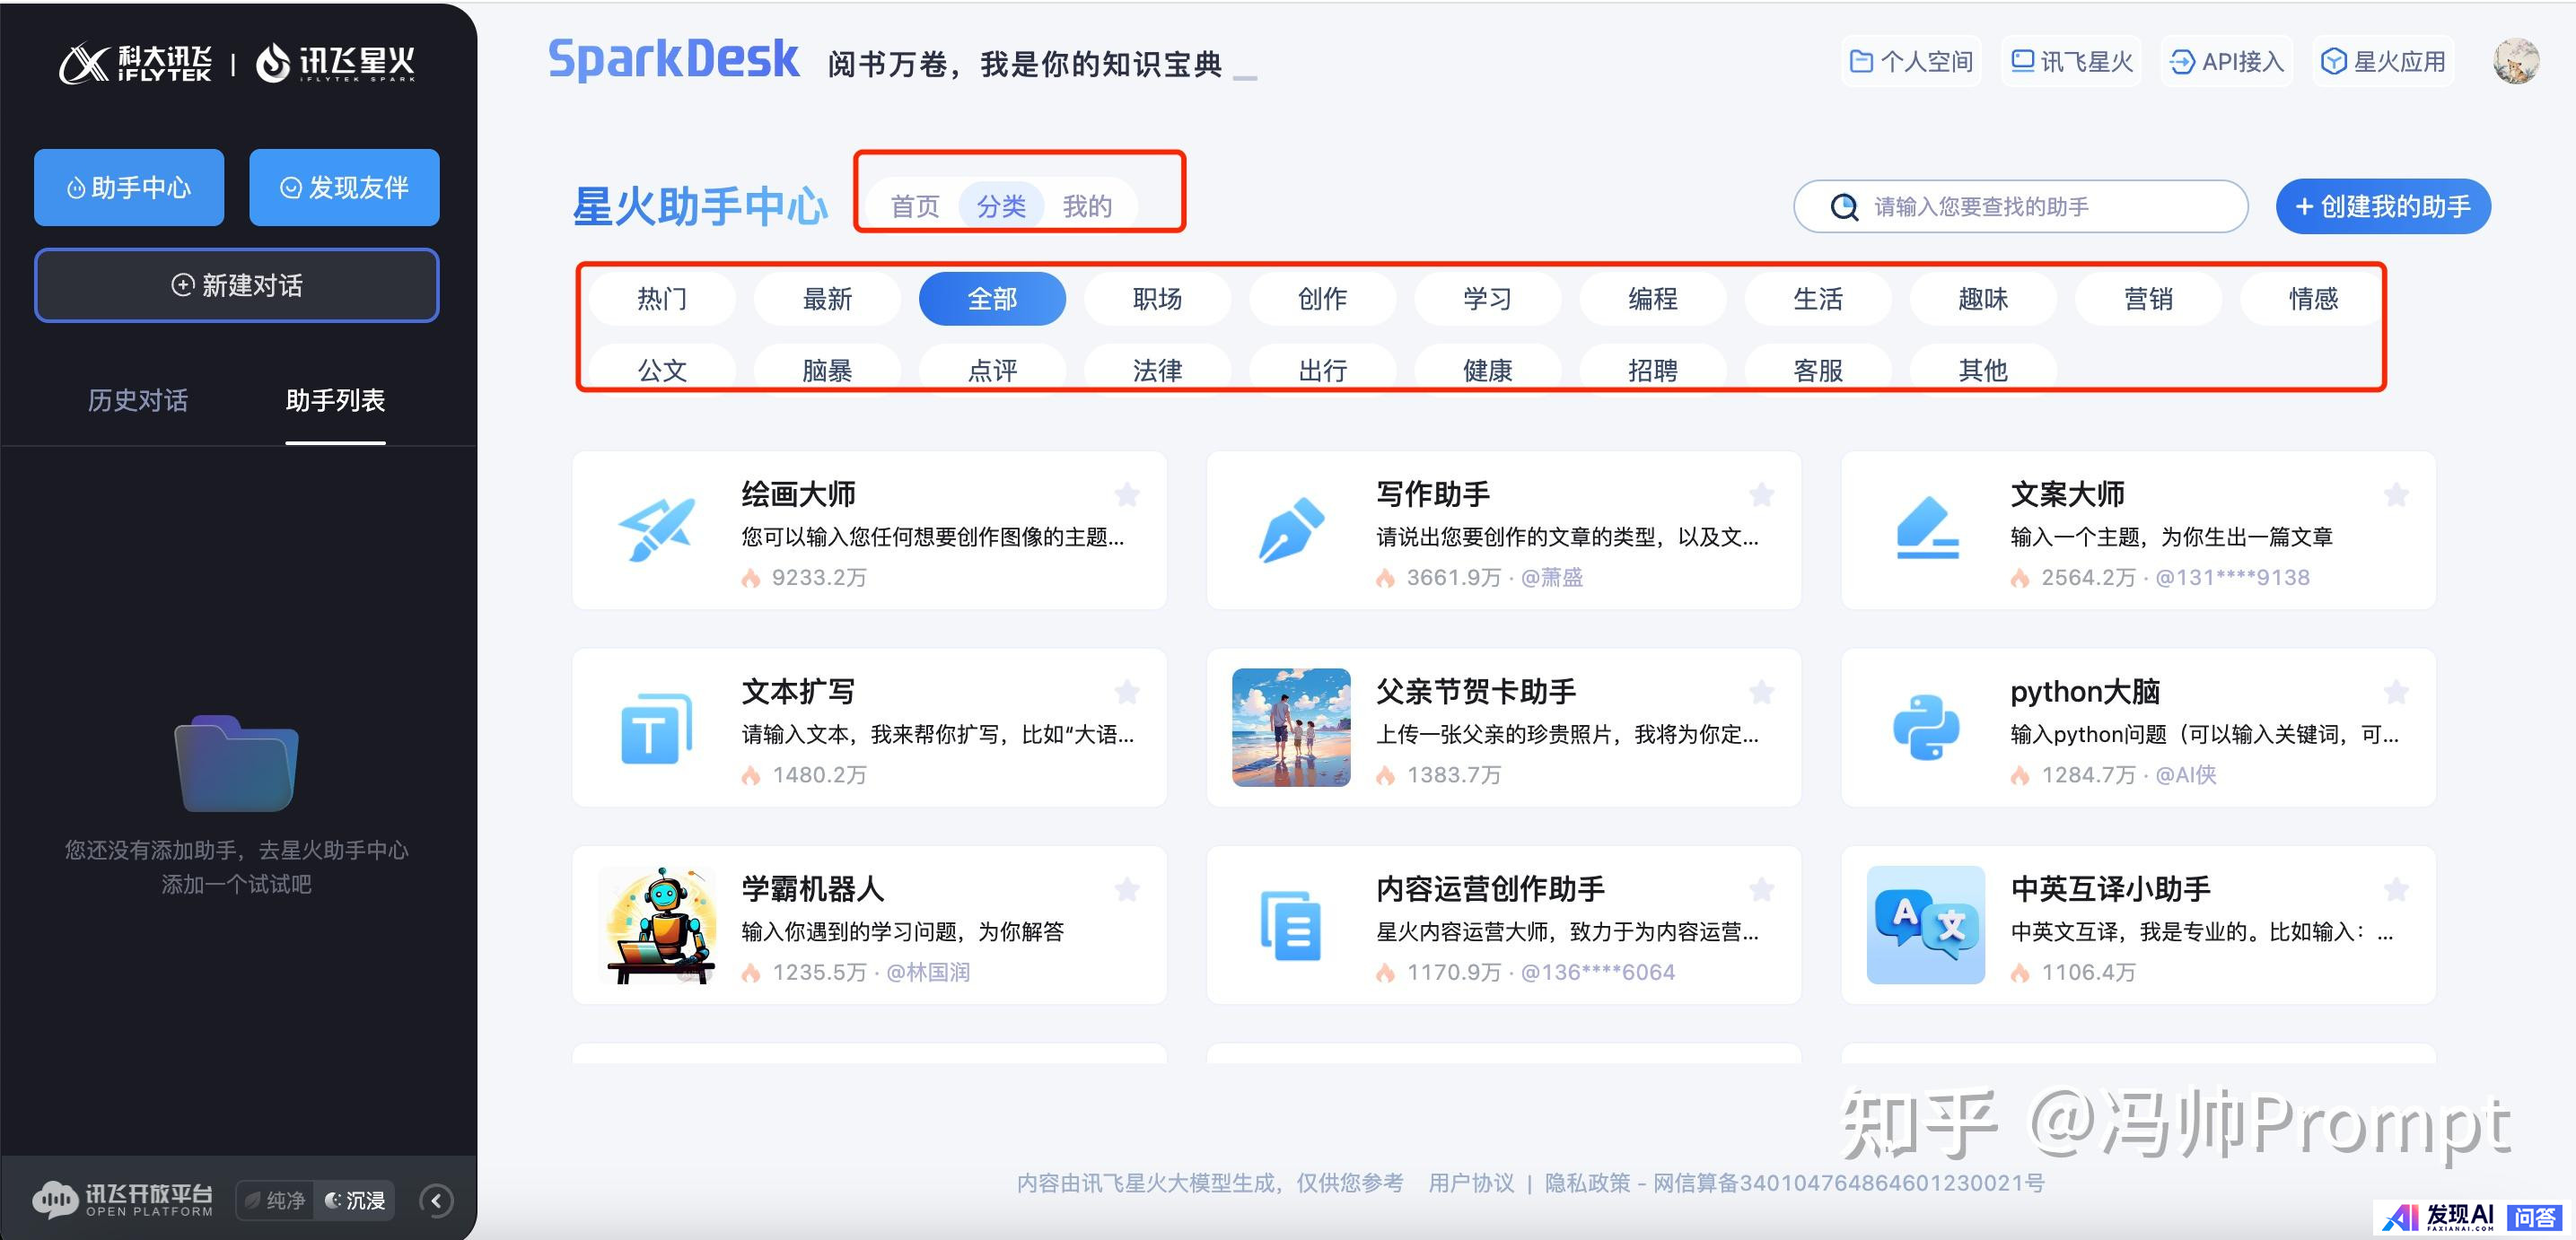Viewport: 2576px width, 1240px height.
Task: Open 讯飞星火 from top bar
Action: [2071, 62]
